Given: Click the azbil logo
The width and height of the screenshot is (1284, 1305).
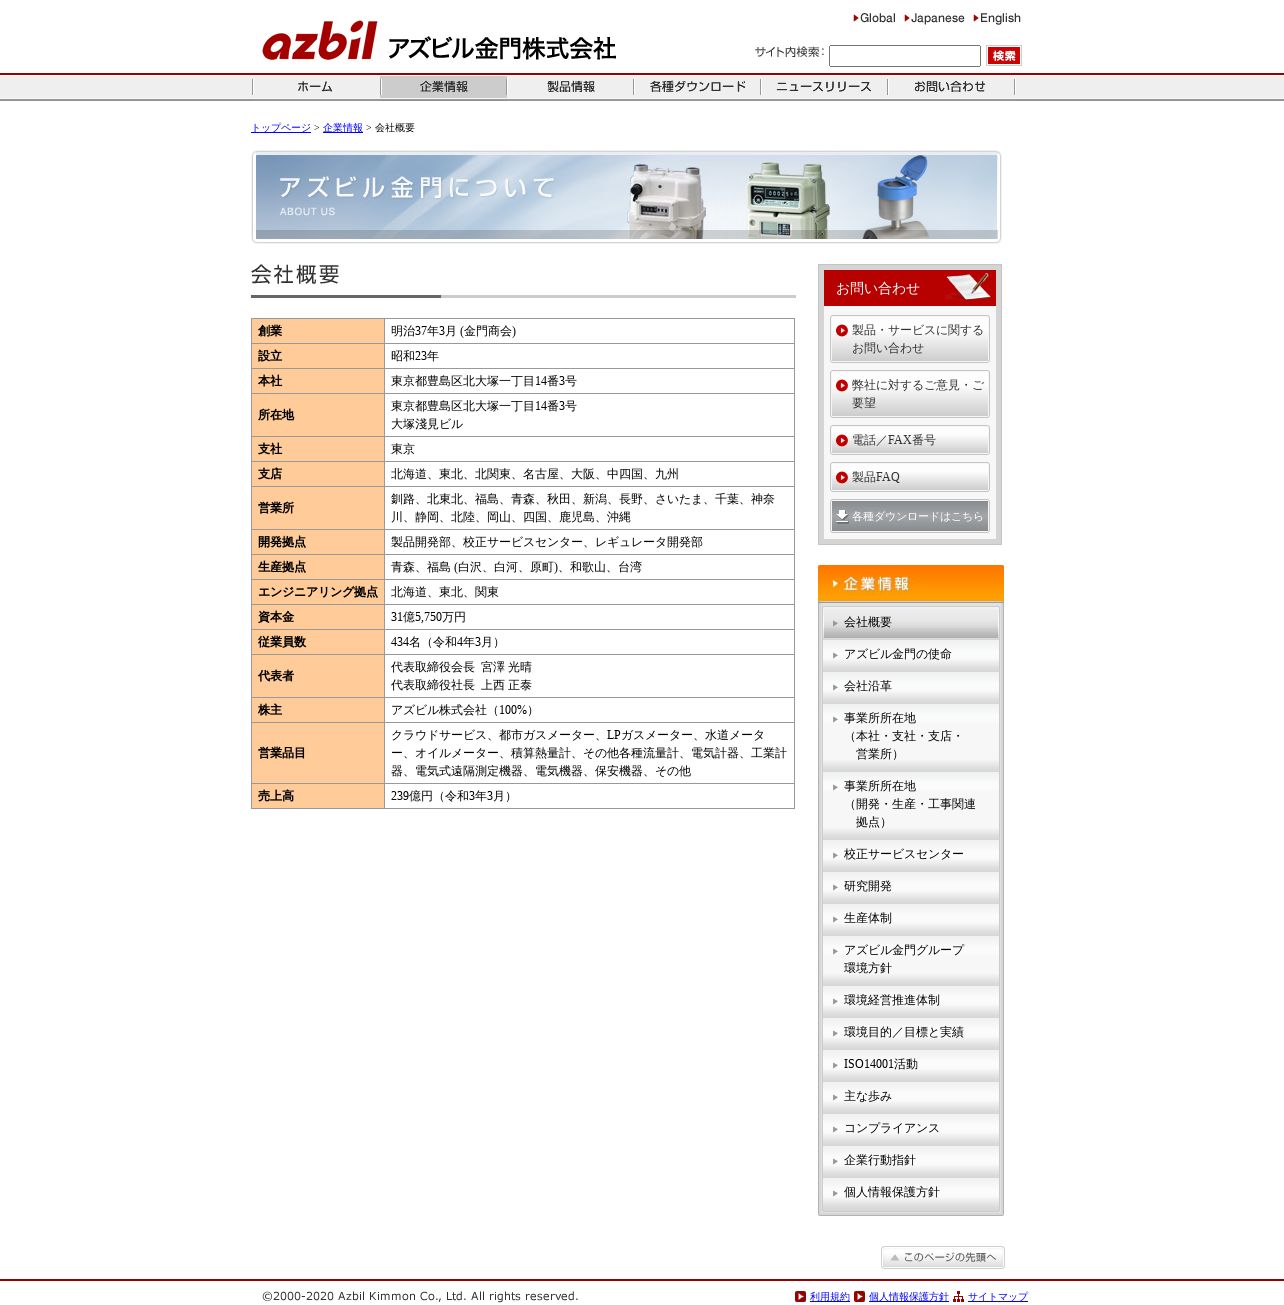Looking at the screenshot, I should [319, 42].
